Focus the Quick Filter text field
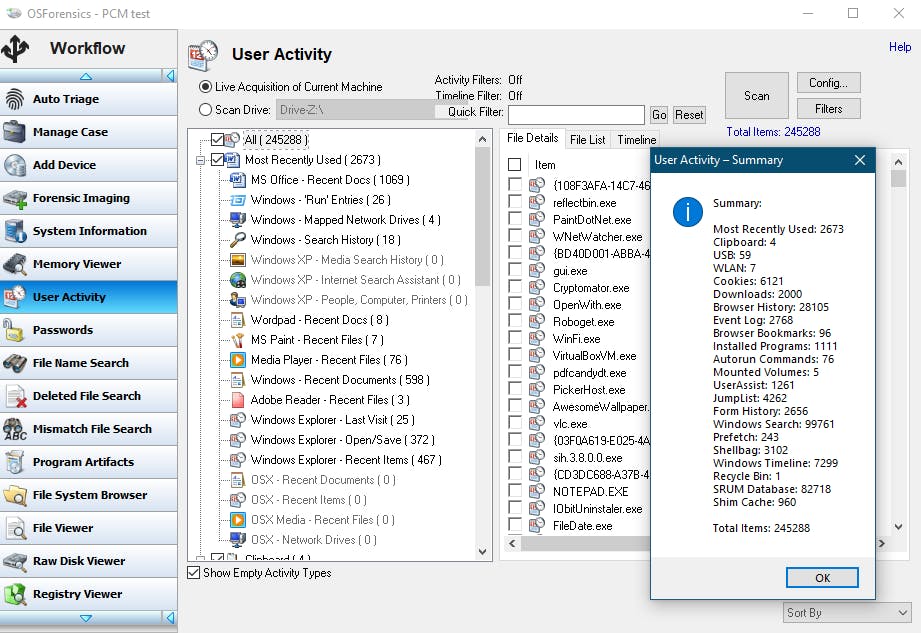Screen dimensions: 921x633 point(576,115)
